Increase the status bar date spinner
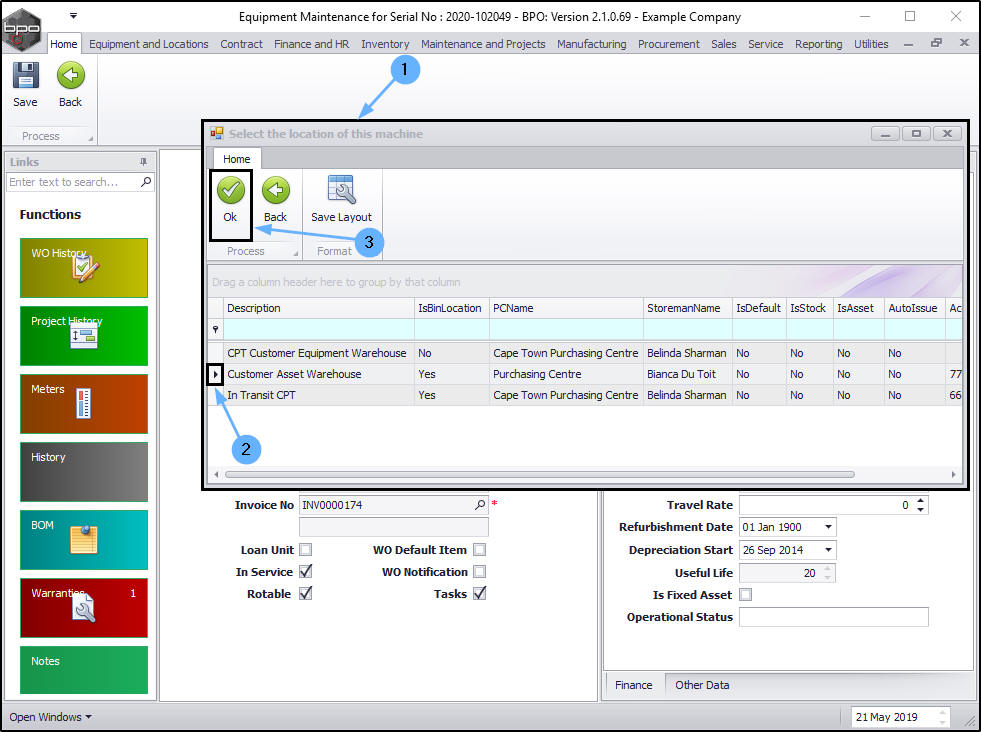Image resolution: width=981 pixels, height=732 pixels. coord(943,713)
